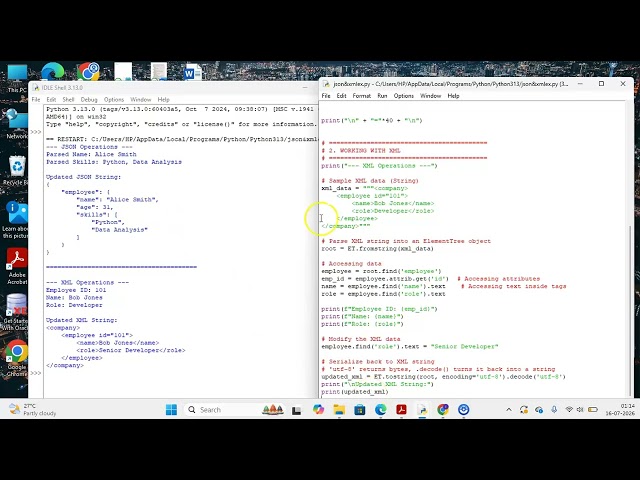Open Help menu in IDLE Shell window
Image resolution: width=640 pixels, height=480 pixels.
[x=163, y=100]
